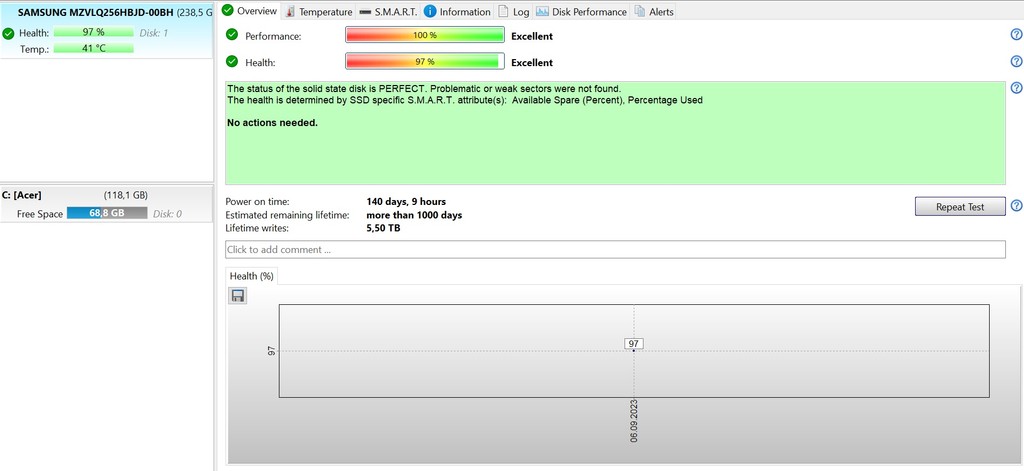Image resolution: width=1024 pixels, height=471 pixels.
Task: Select the C: [Acer] partition entry
Action: pos(106,204)
